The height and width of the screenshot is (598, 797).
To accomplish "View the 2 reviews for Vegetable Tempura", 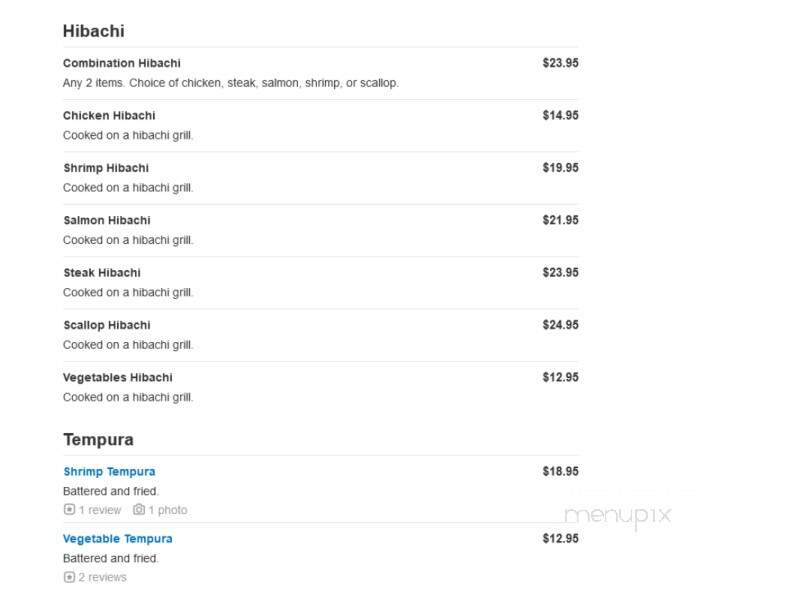I will 103,578.
